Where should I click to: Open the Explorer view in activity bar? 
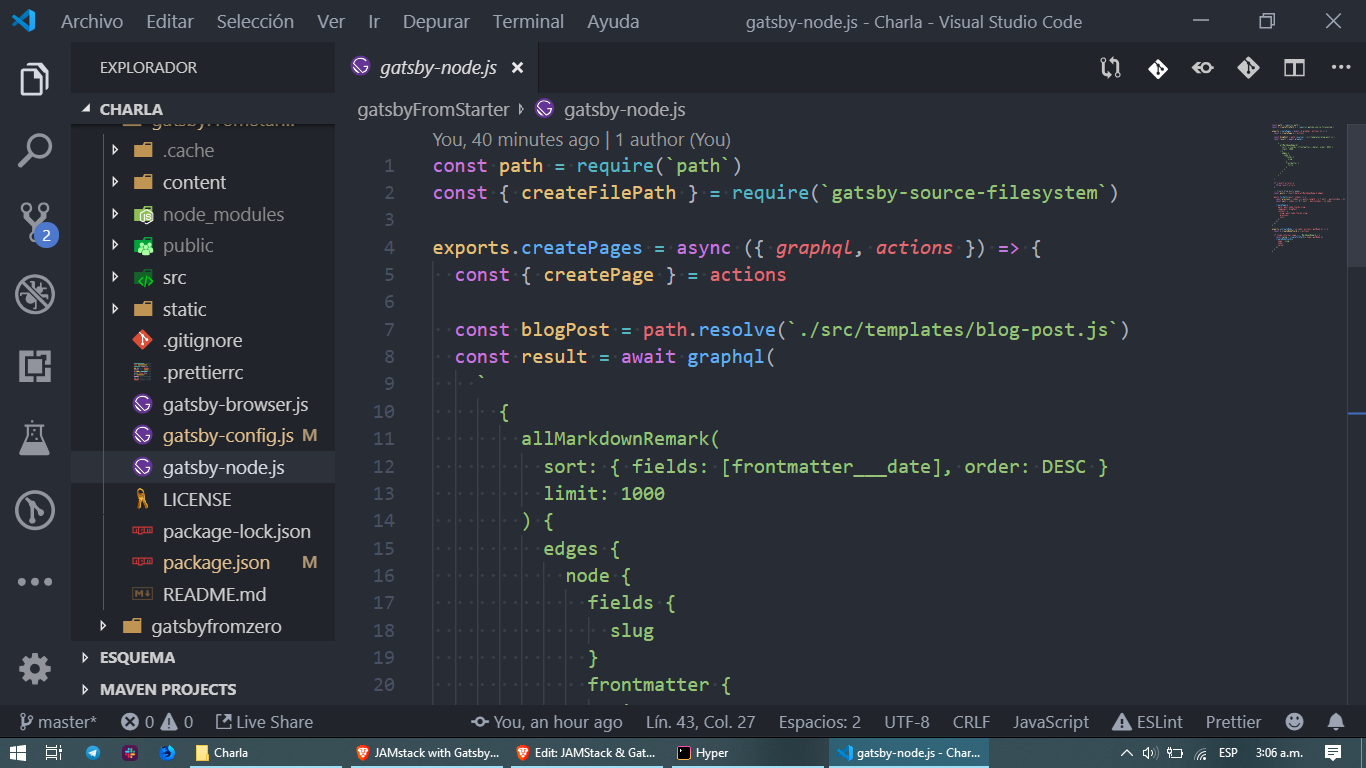click(x=35, y=79)
